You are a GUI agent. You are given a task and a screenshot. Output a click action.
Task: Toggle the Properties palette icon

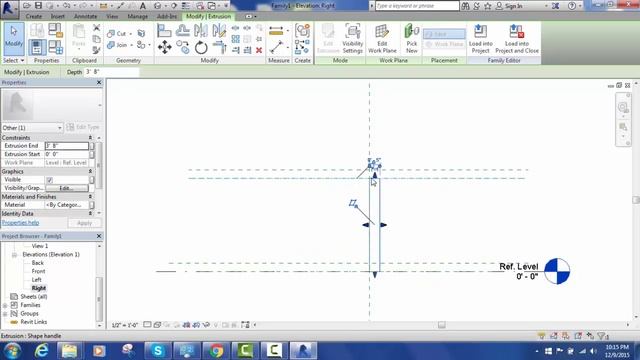(x=37, y=47)
